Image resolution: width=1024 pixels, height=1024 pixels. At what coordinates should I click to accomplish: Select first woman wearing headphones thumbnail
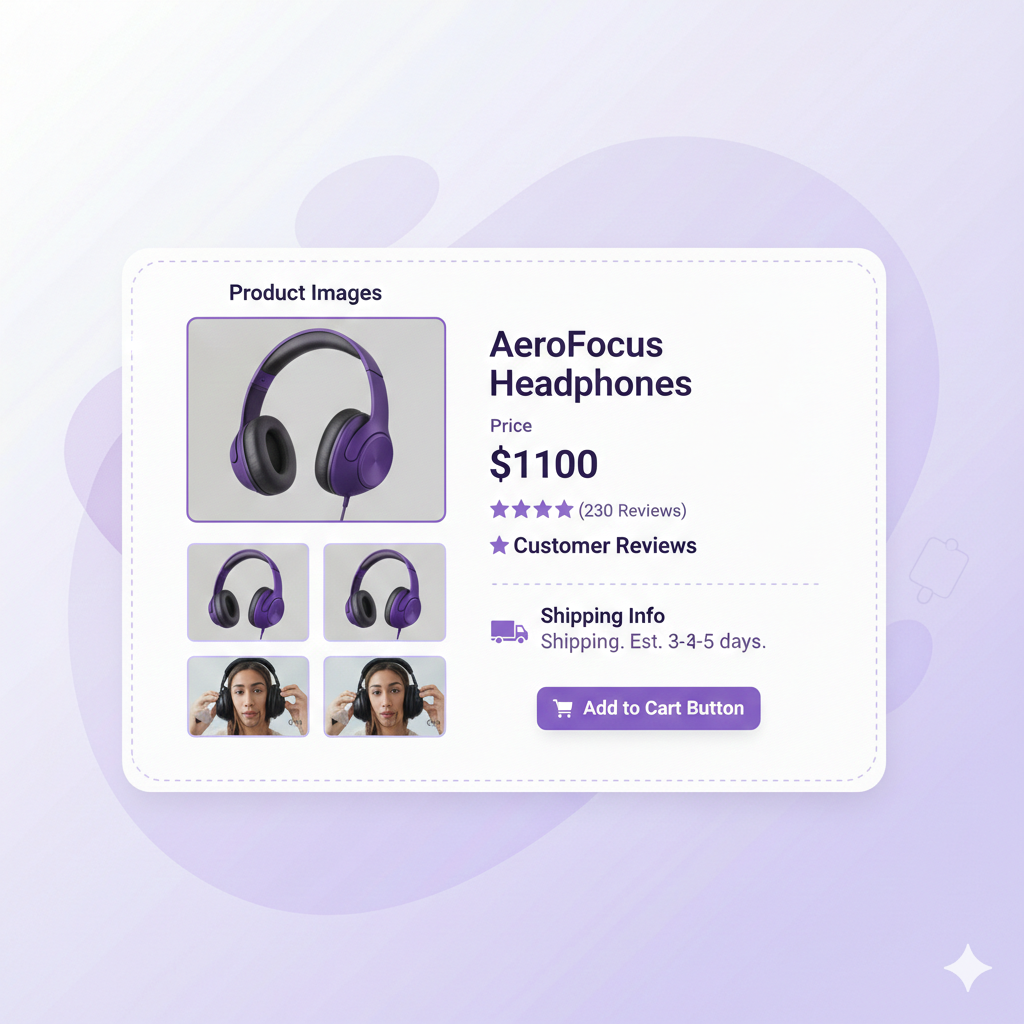coord(248,697)
